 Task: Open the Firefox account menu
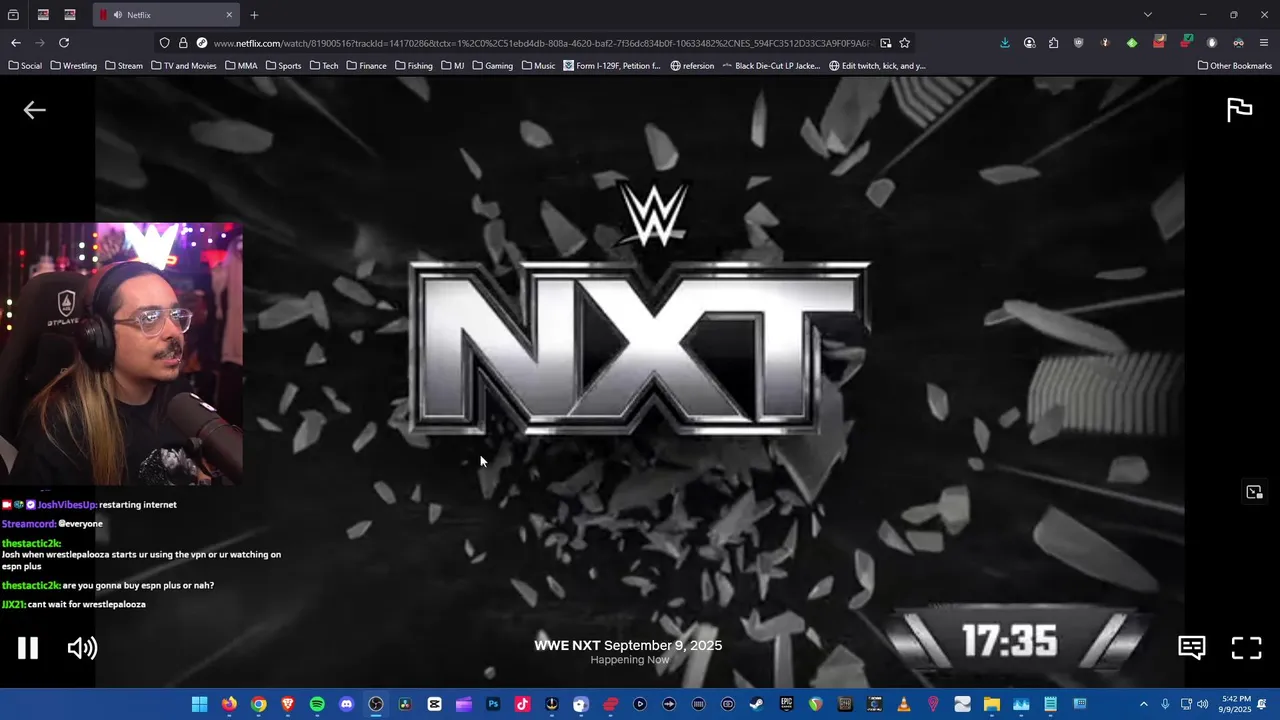1029,43
